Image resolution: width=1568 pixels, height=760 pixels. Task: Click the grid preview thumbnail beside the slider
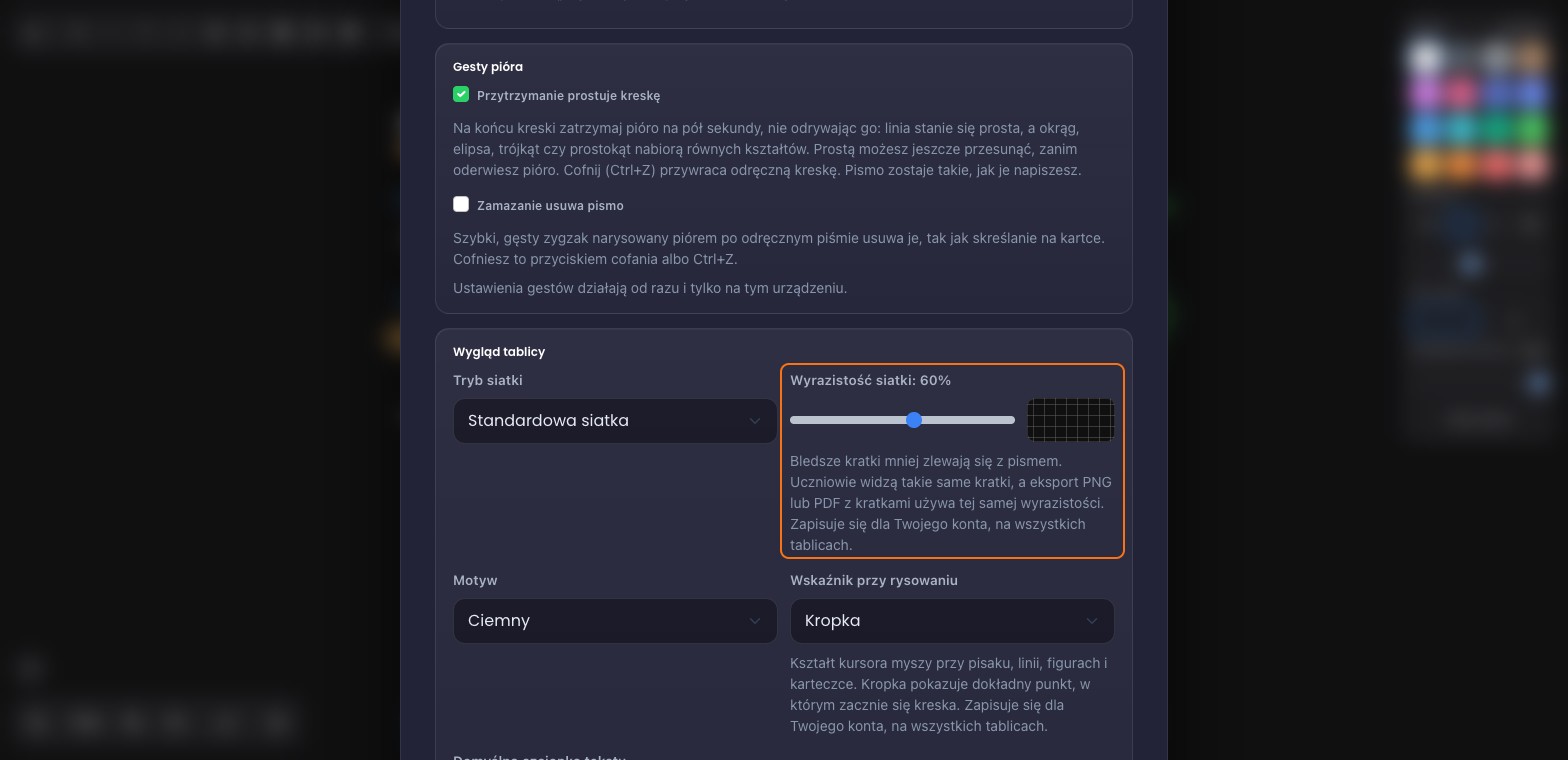1071,420
